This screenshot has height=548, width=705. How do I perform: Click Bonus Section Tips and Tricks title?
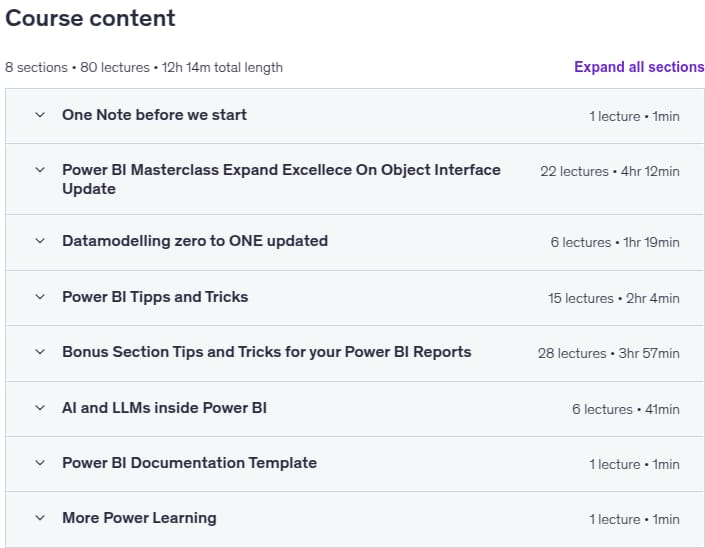click(267, 352)
